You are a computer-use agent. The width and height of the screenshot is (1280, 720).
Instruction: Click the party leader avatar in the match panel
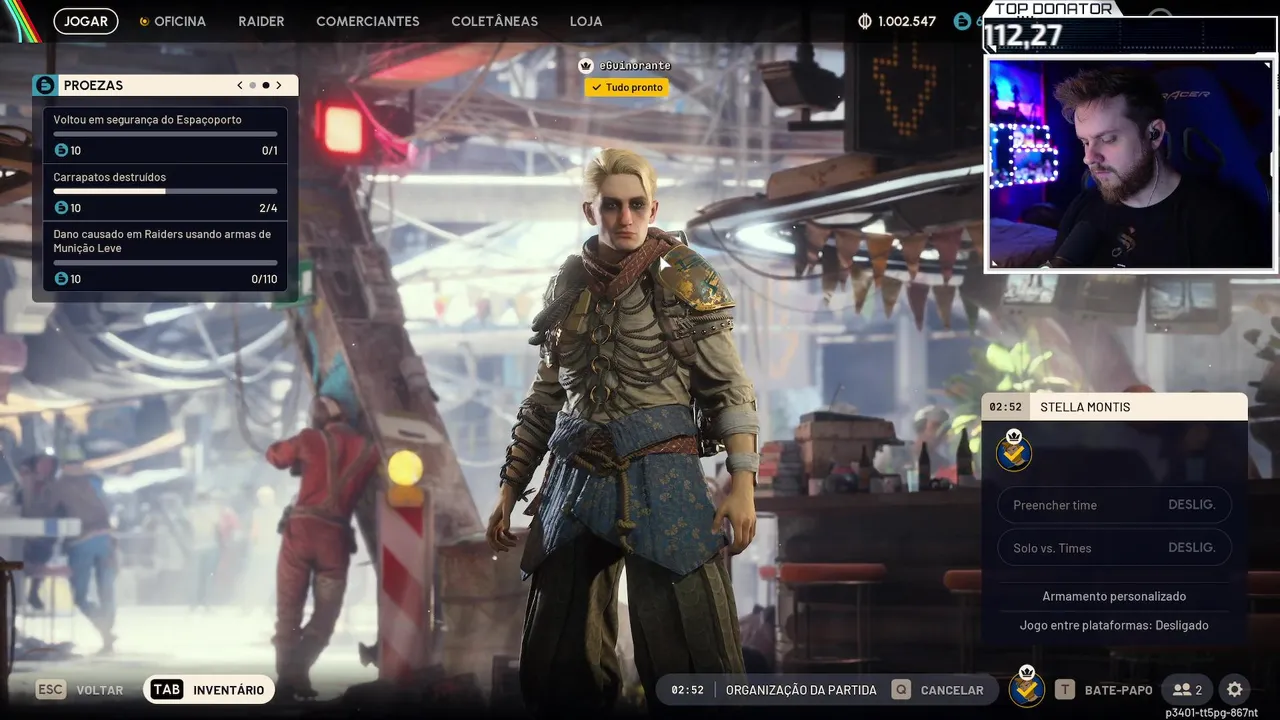pyautogui.click(x=1014, y=451)
